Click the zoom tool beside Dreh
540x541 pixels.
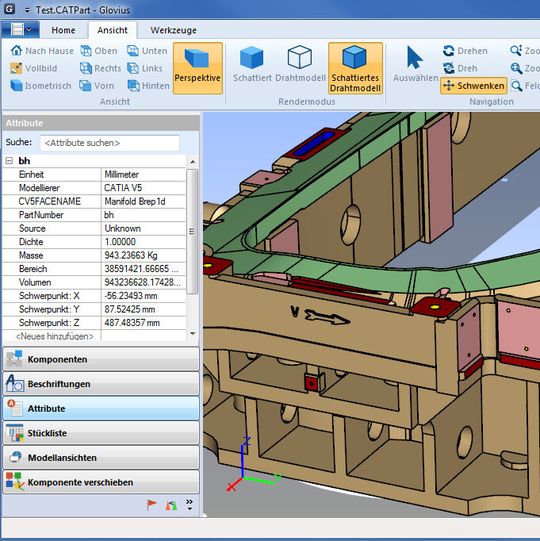525,68
